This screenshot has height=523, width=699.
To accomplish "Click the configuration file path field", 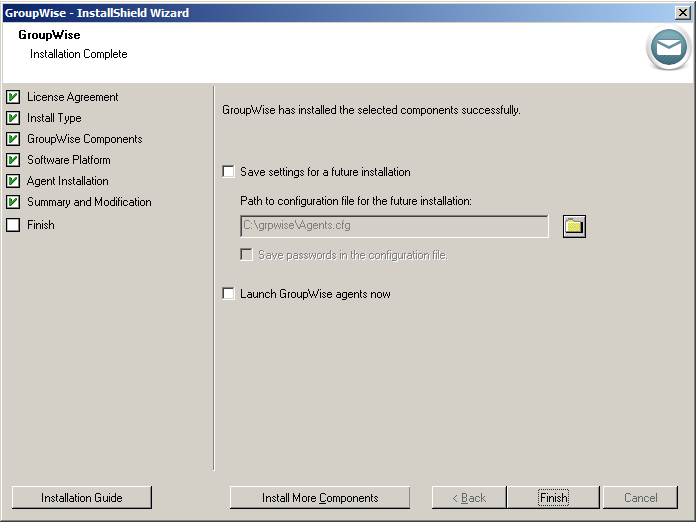I will 394,226.
